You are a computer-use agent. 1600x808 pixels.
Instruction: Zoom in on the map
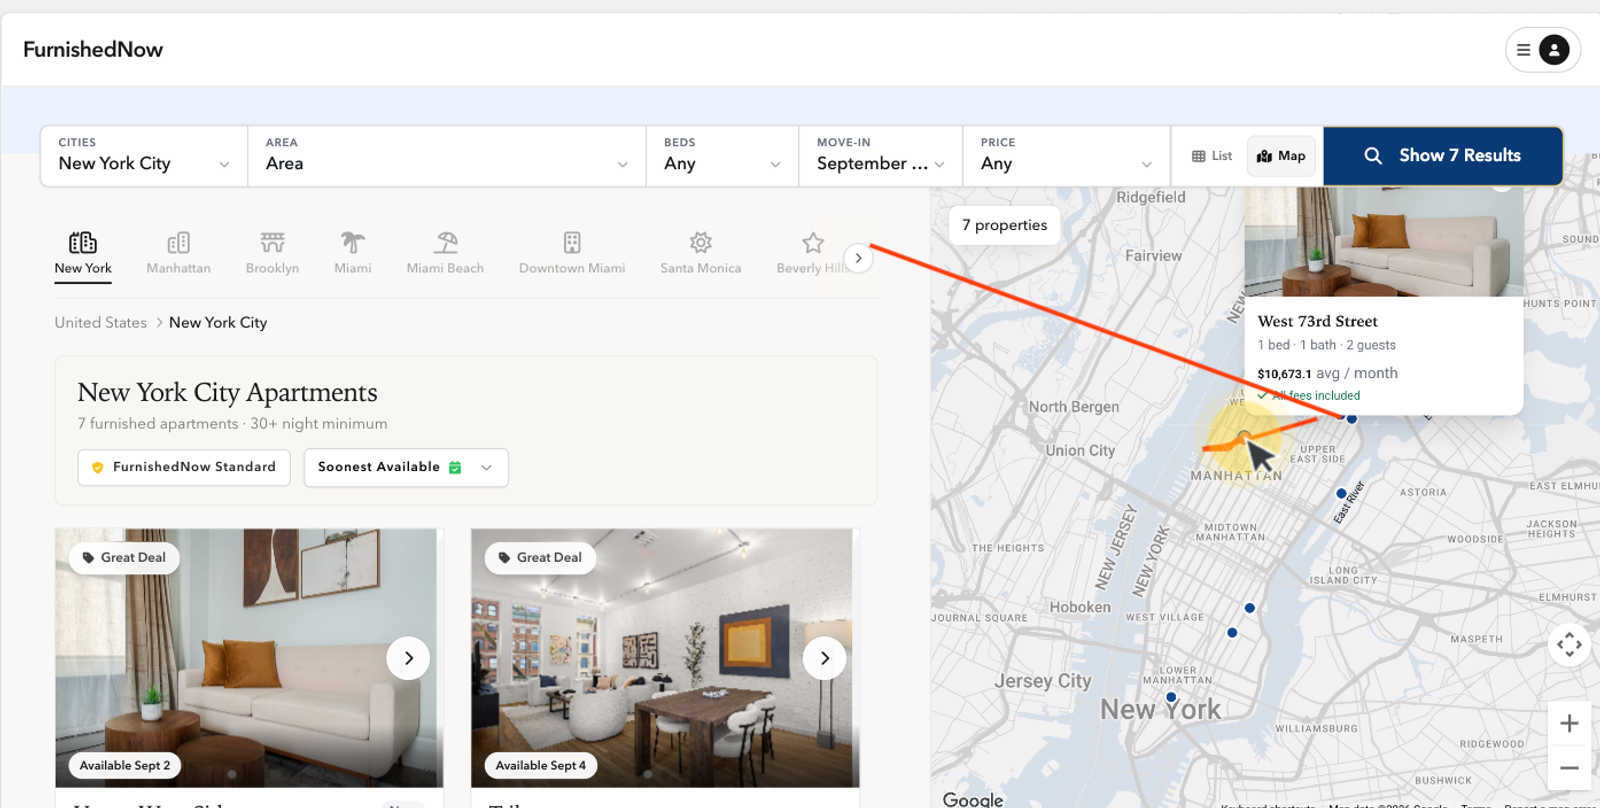pyautogui.click(x=1569, y=723)
